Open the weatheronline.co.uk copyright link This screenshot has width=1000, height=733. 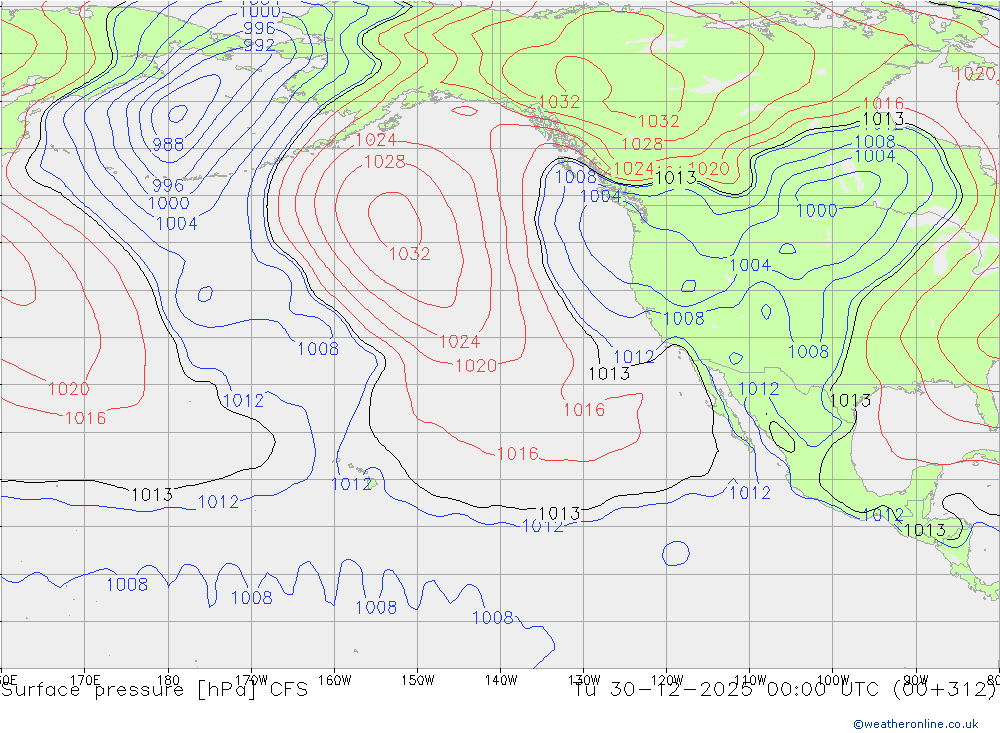[915, 723]
